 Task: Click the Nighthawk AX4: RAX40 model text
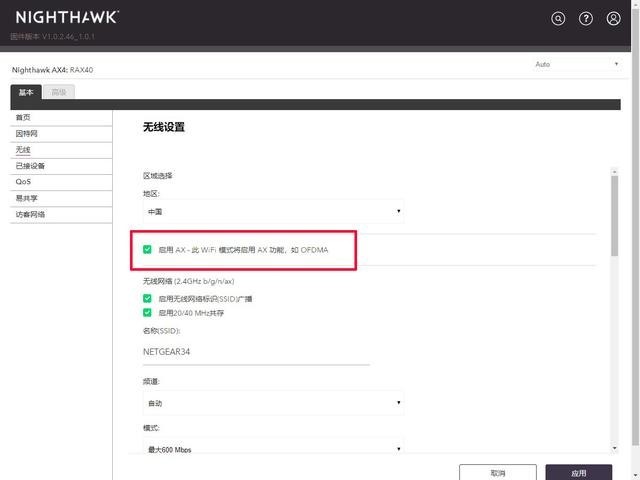(52, 70)
